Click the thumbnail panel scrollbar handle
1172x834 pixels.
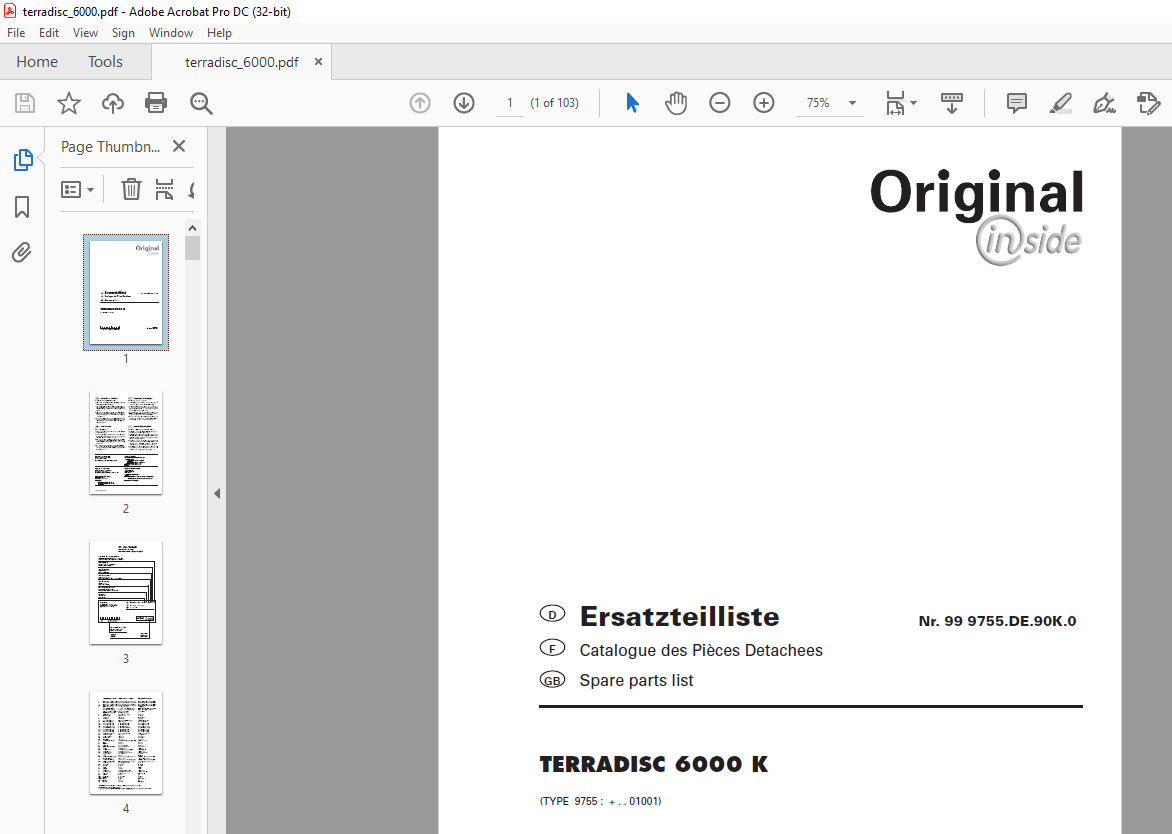point(193,248)
